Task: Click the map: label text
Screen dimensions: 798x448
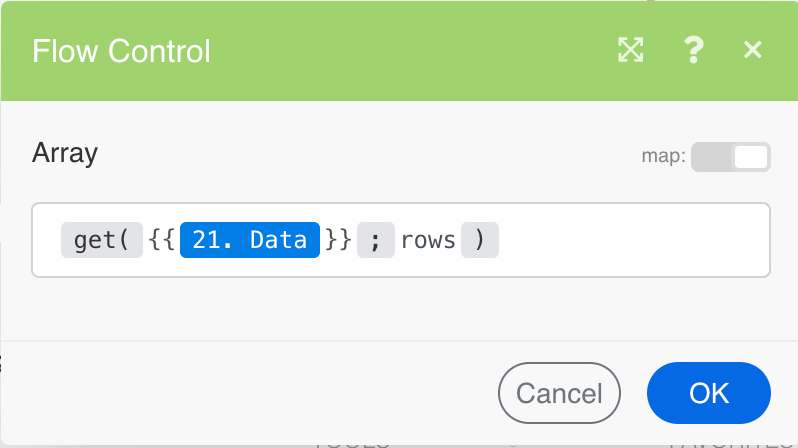Action: tap(663, 157)
